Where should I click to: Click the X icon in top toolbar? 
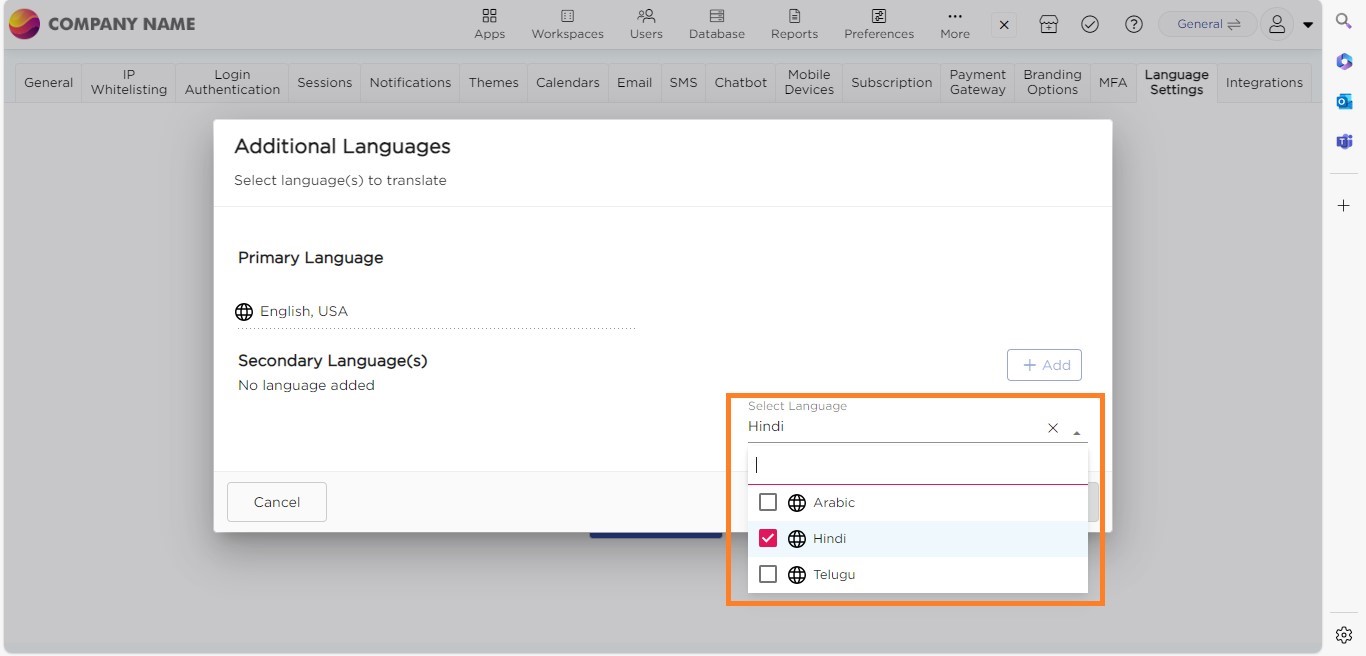1005,25
